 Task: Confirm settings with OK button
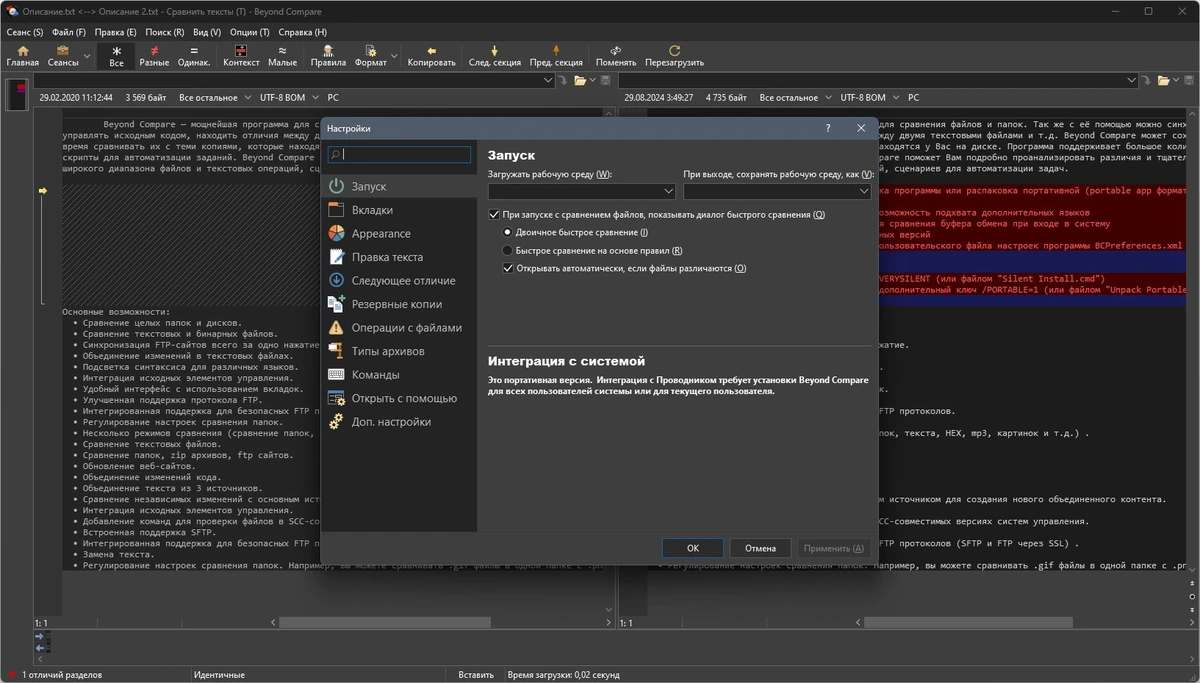coord(693,548)
